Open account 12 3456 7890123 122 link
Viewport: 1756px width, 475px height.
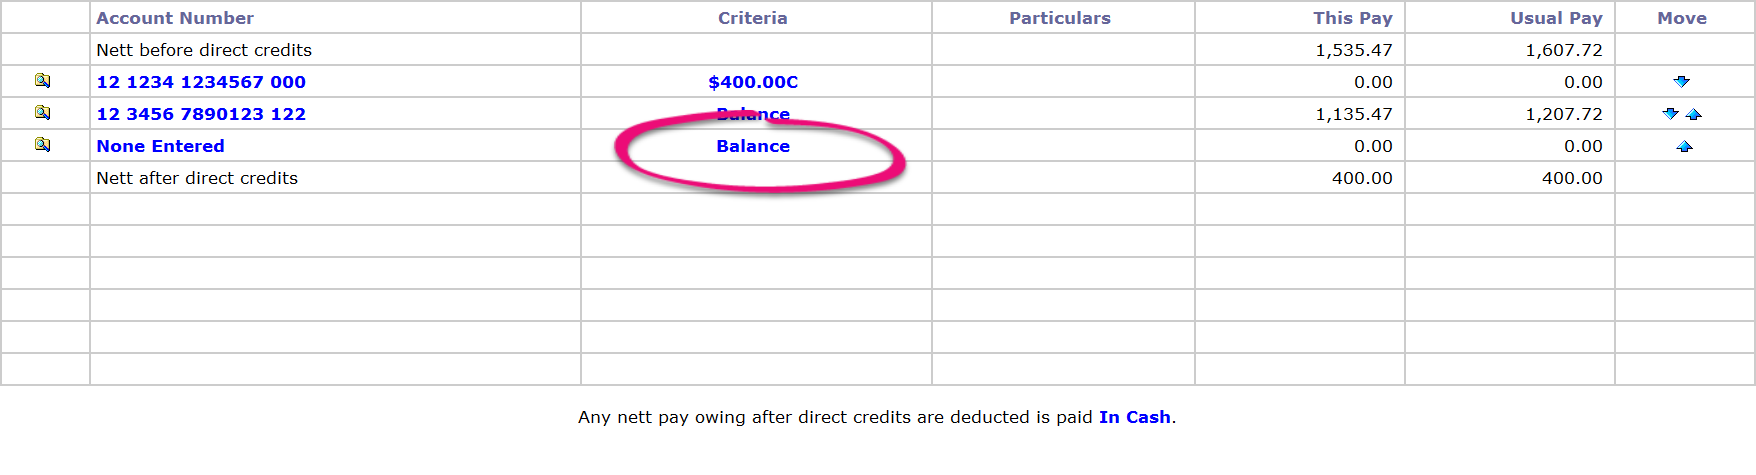tap(201, 114)
